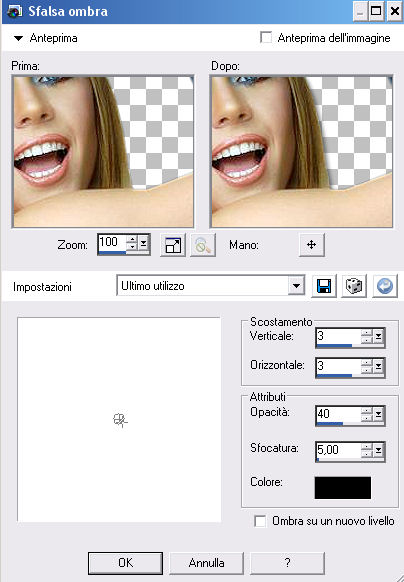Click the magnifier preview icon beside zoom
Image resolution: width=404 pixels, height=582 pixels.
coord(203,245)
